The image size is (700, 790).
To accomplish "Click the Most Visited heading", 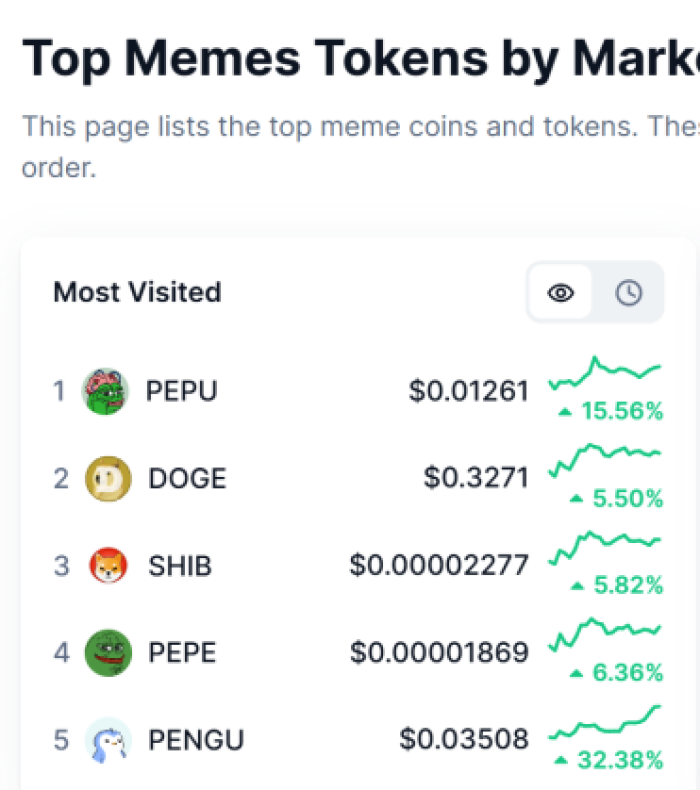I will [x=137, y=293].
